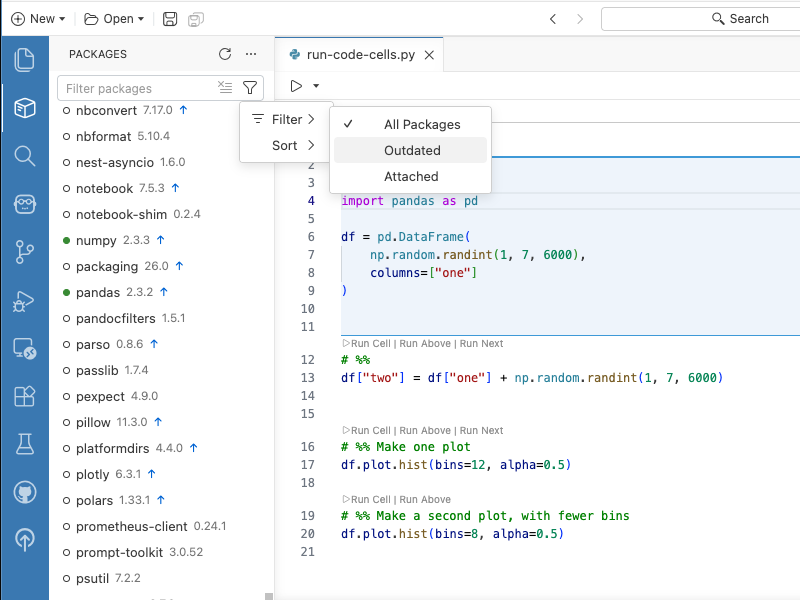This screenshot has height=600, width=800.
Task: Click the top Search bar
Action: pyautogui.click(x=700, y=19)
